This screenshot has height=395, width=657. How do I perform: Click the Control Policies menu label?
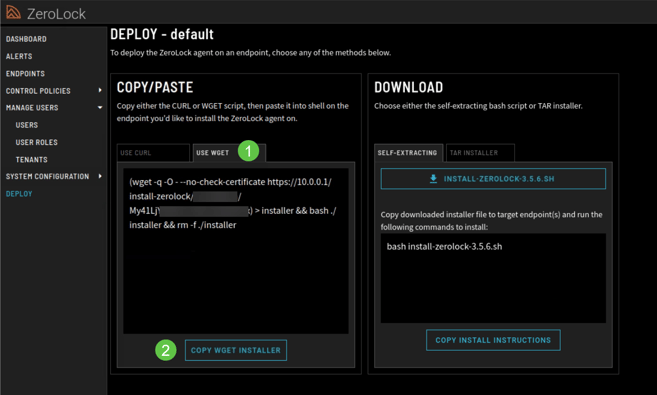coord(38,91)
